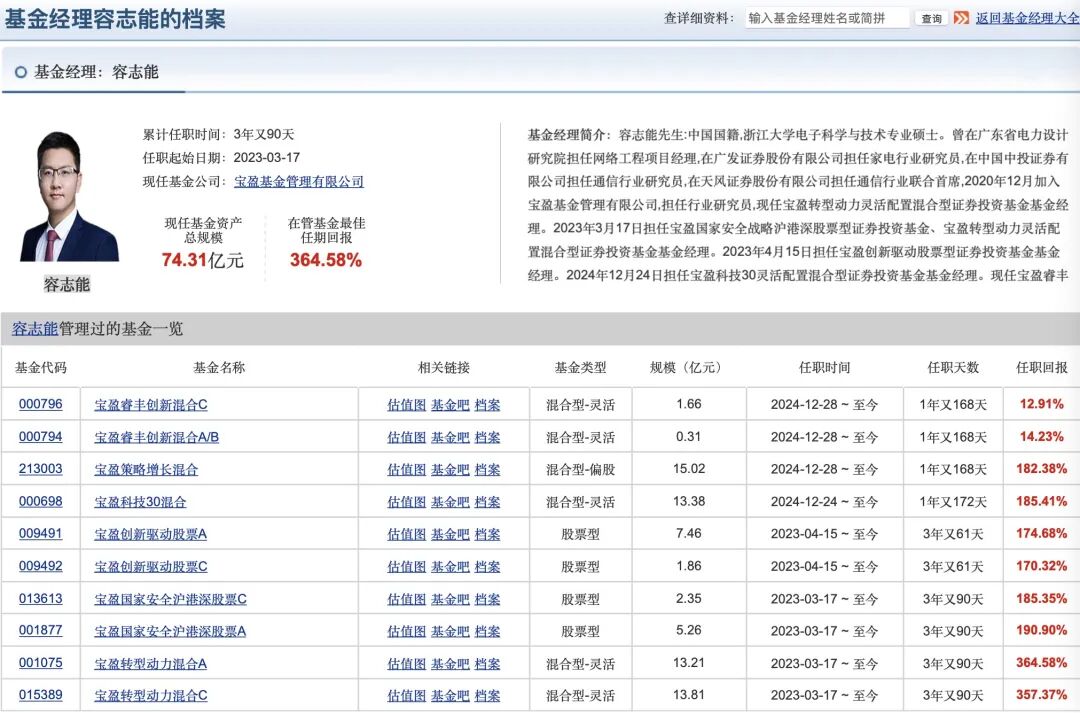
Task: Click the 357.37% return cell
Action: (x=1041, y=695)
